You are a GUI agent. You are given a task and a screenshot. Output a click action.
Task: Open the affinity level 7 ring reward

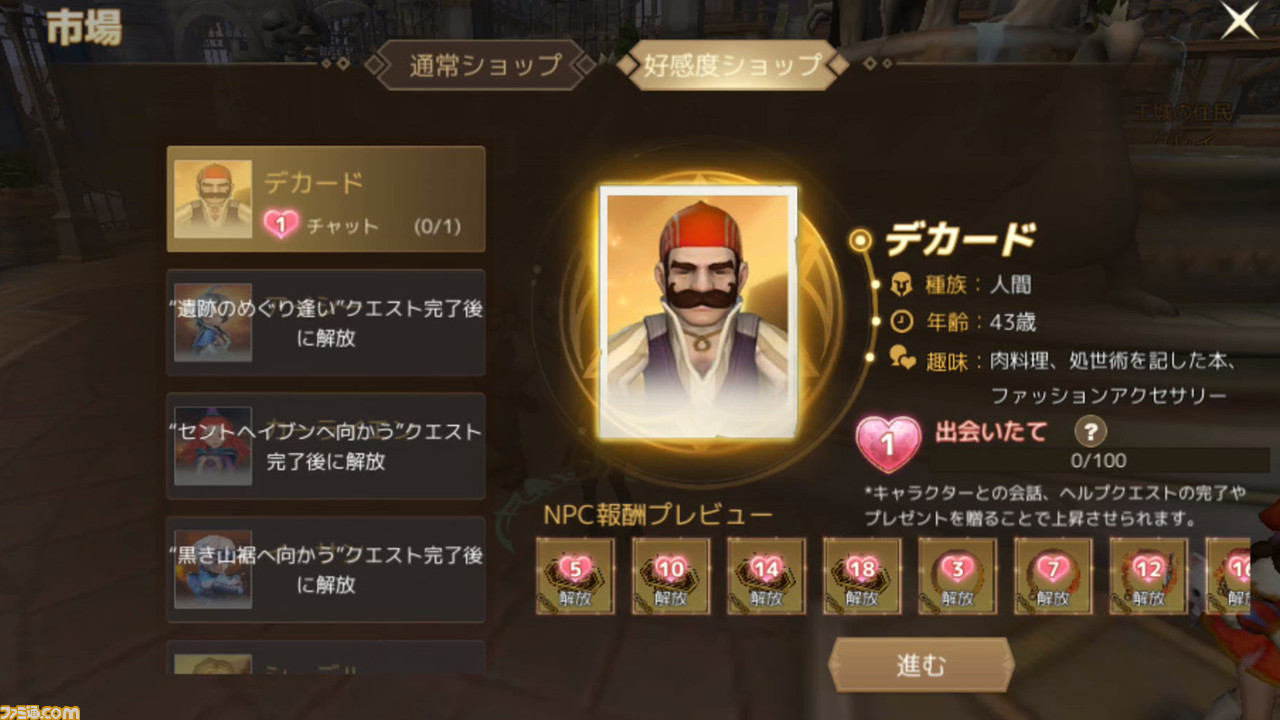point(1053,576)
